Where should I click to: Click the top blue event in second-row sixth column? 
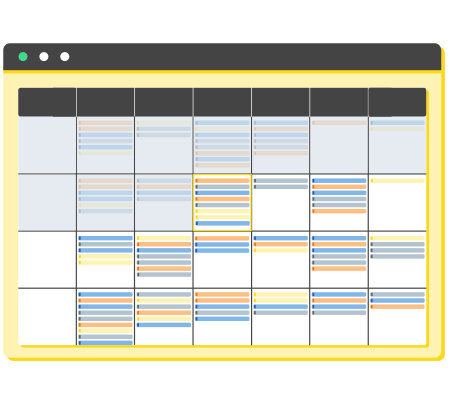click(339, 181)
